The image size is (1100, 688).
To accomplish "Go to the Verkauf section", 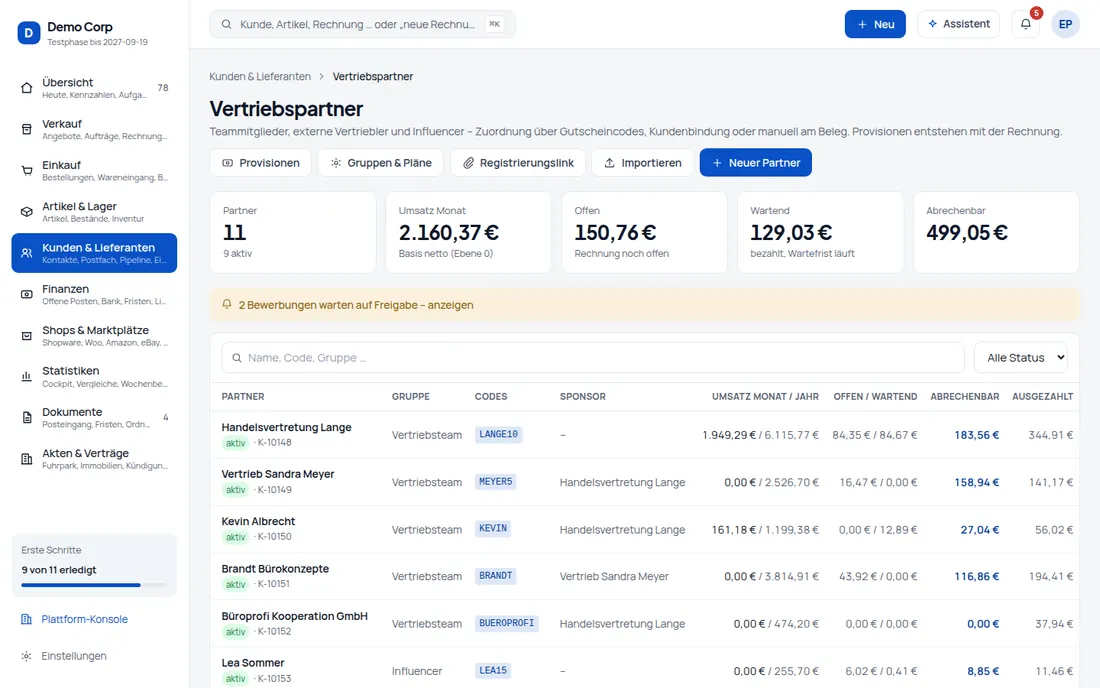I will (x=94, y=129).
